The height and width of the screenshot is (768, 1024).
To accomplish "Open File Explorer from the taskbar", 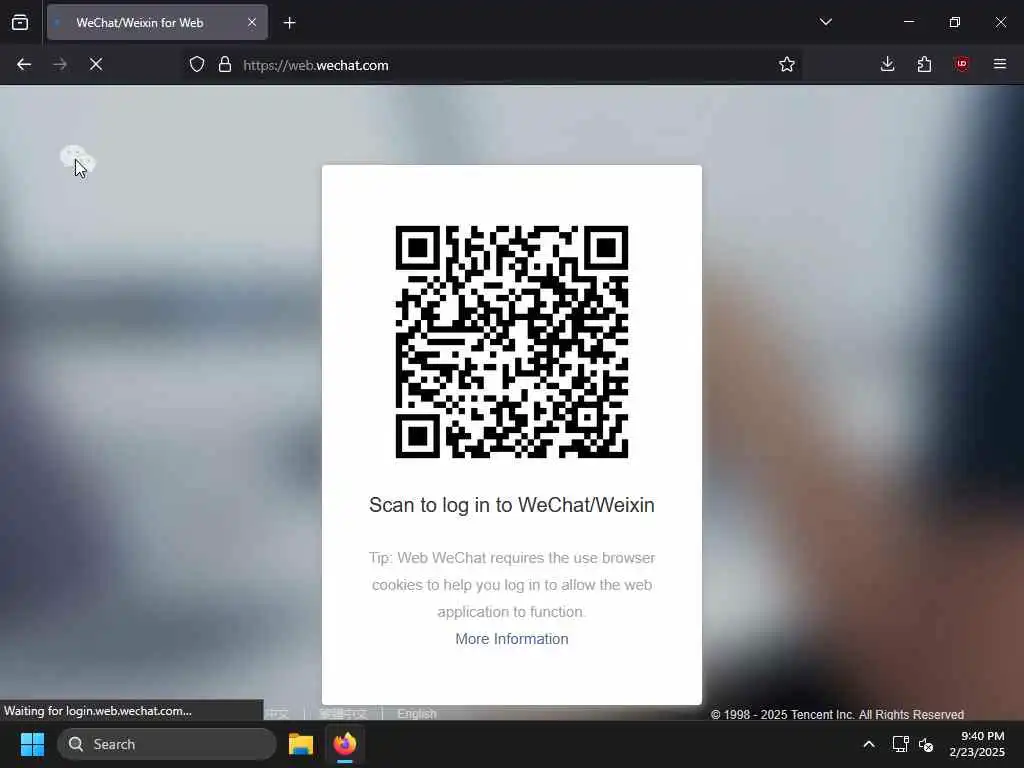I will click(300, 744).
